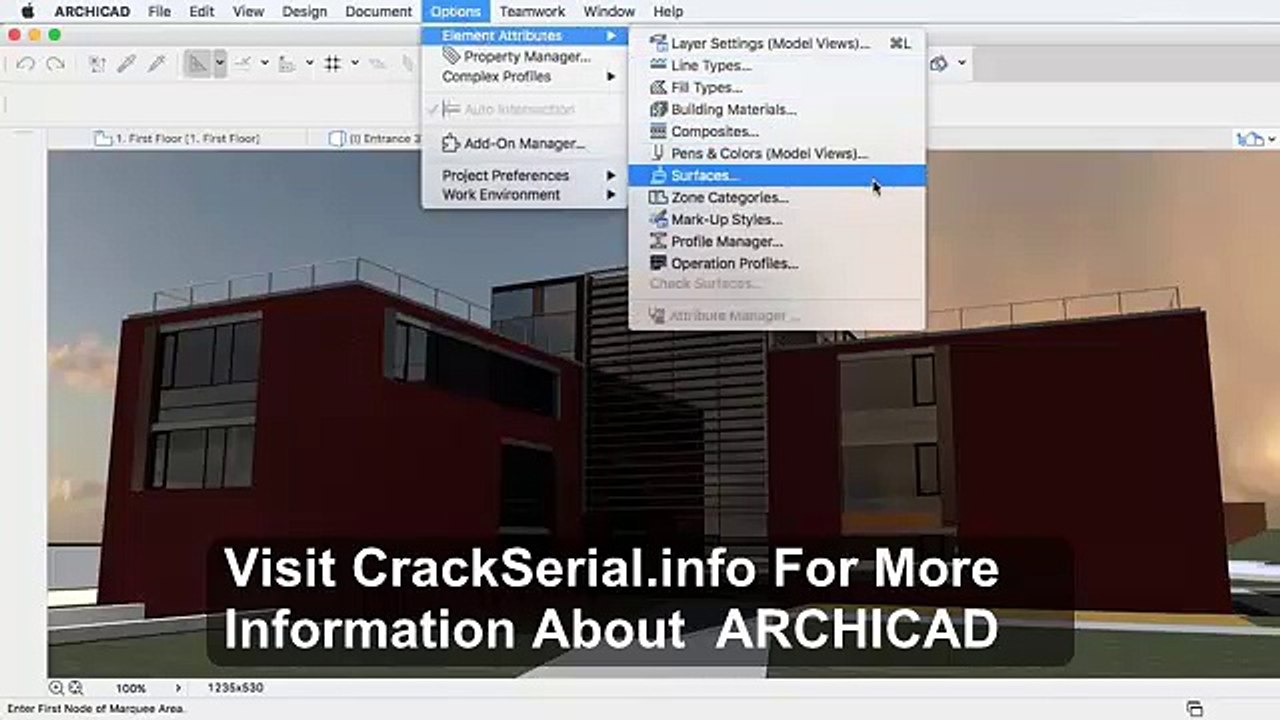1280x720 pixels.
Task: Open the View menu
Action: [248, 11]
